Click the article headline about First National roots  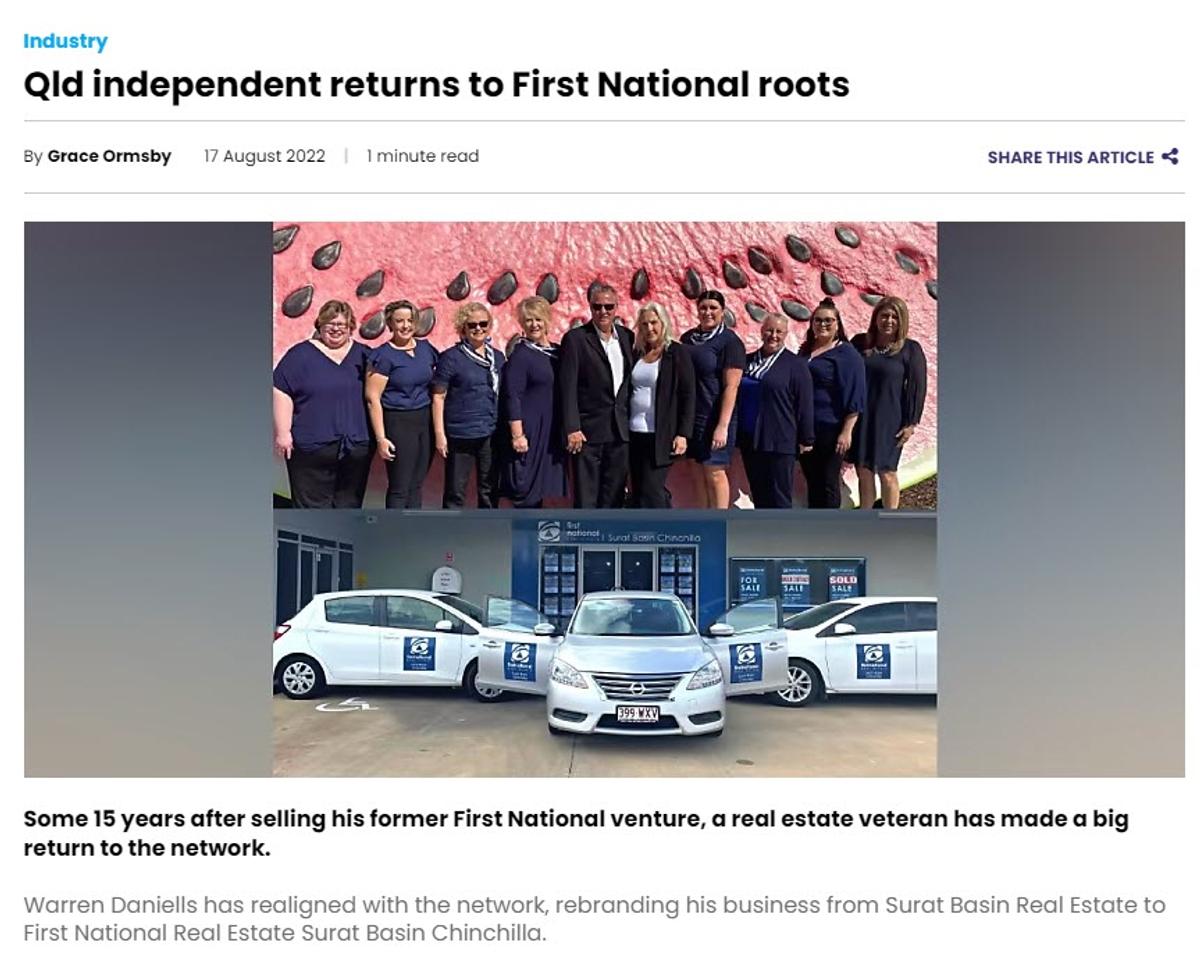point(436,84)
